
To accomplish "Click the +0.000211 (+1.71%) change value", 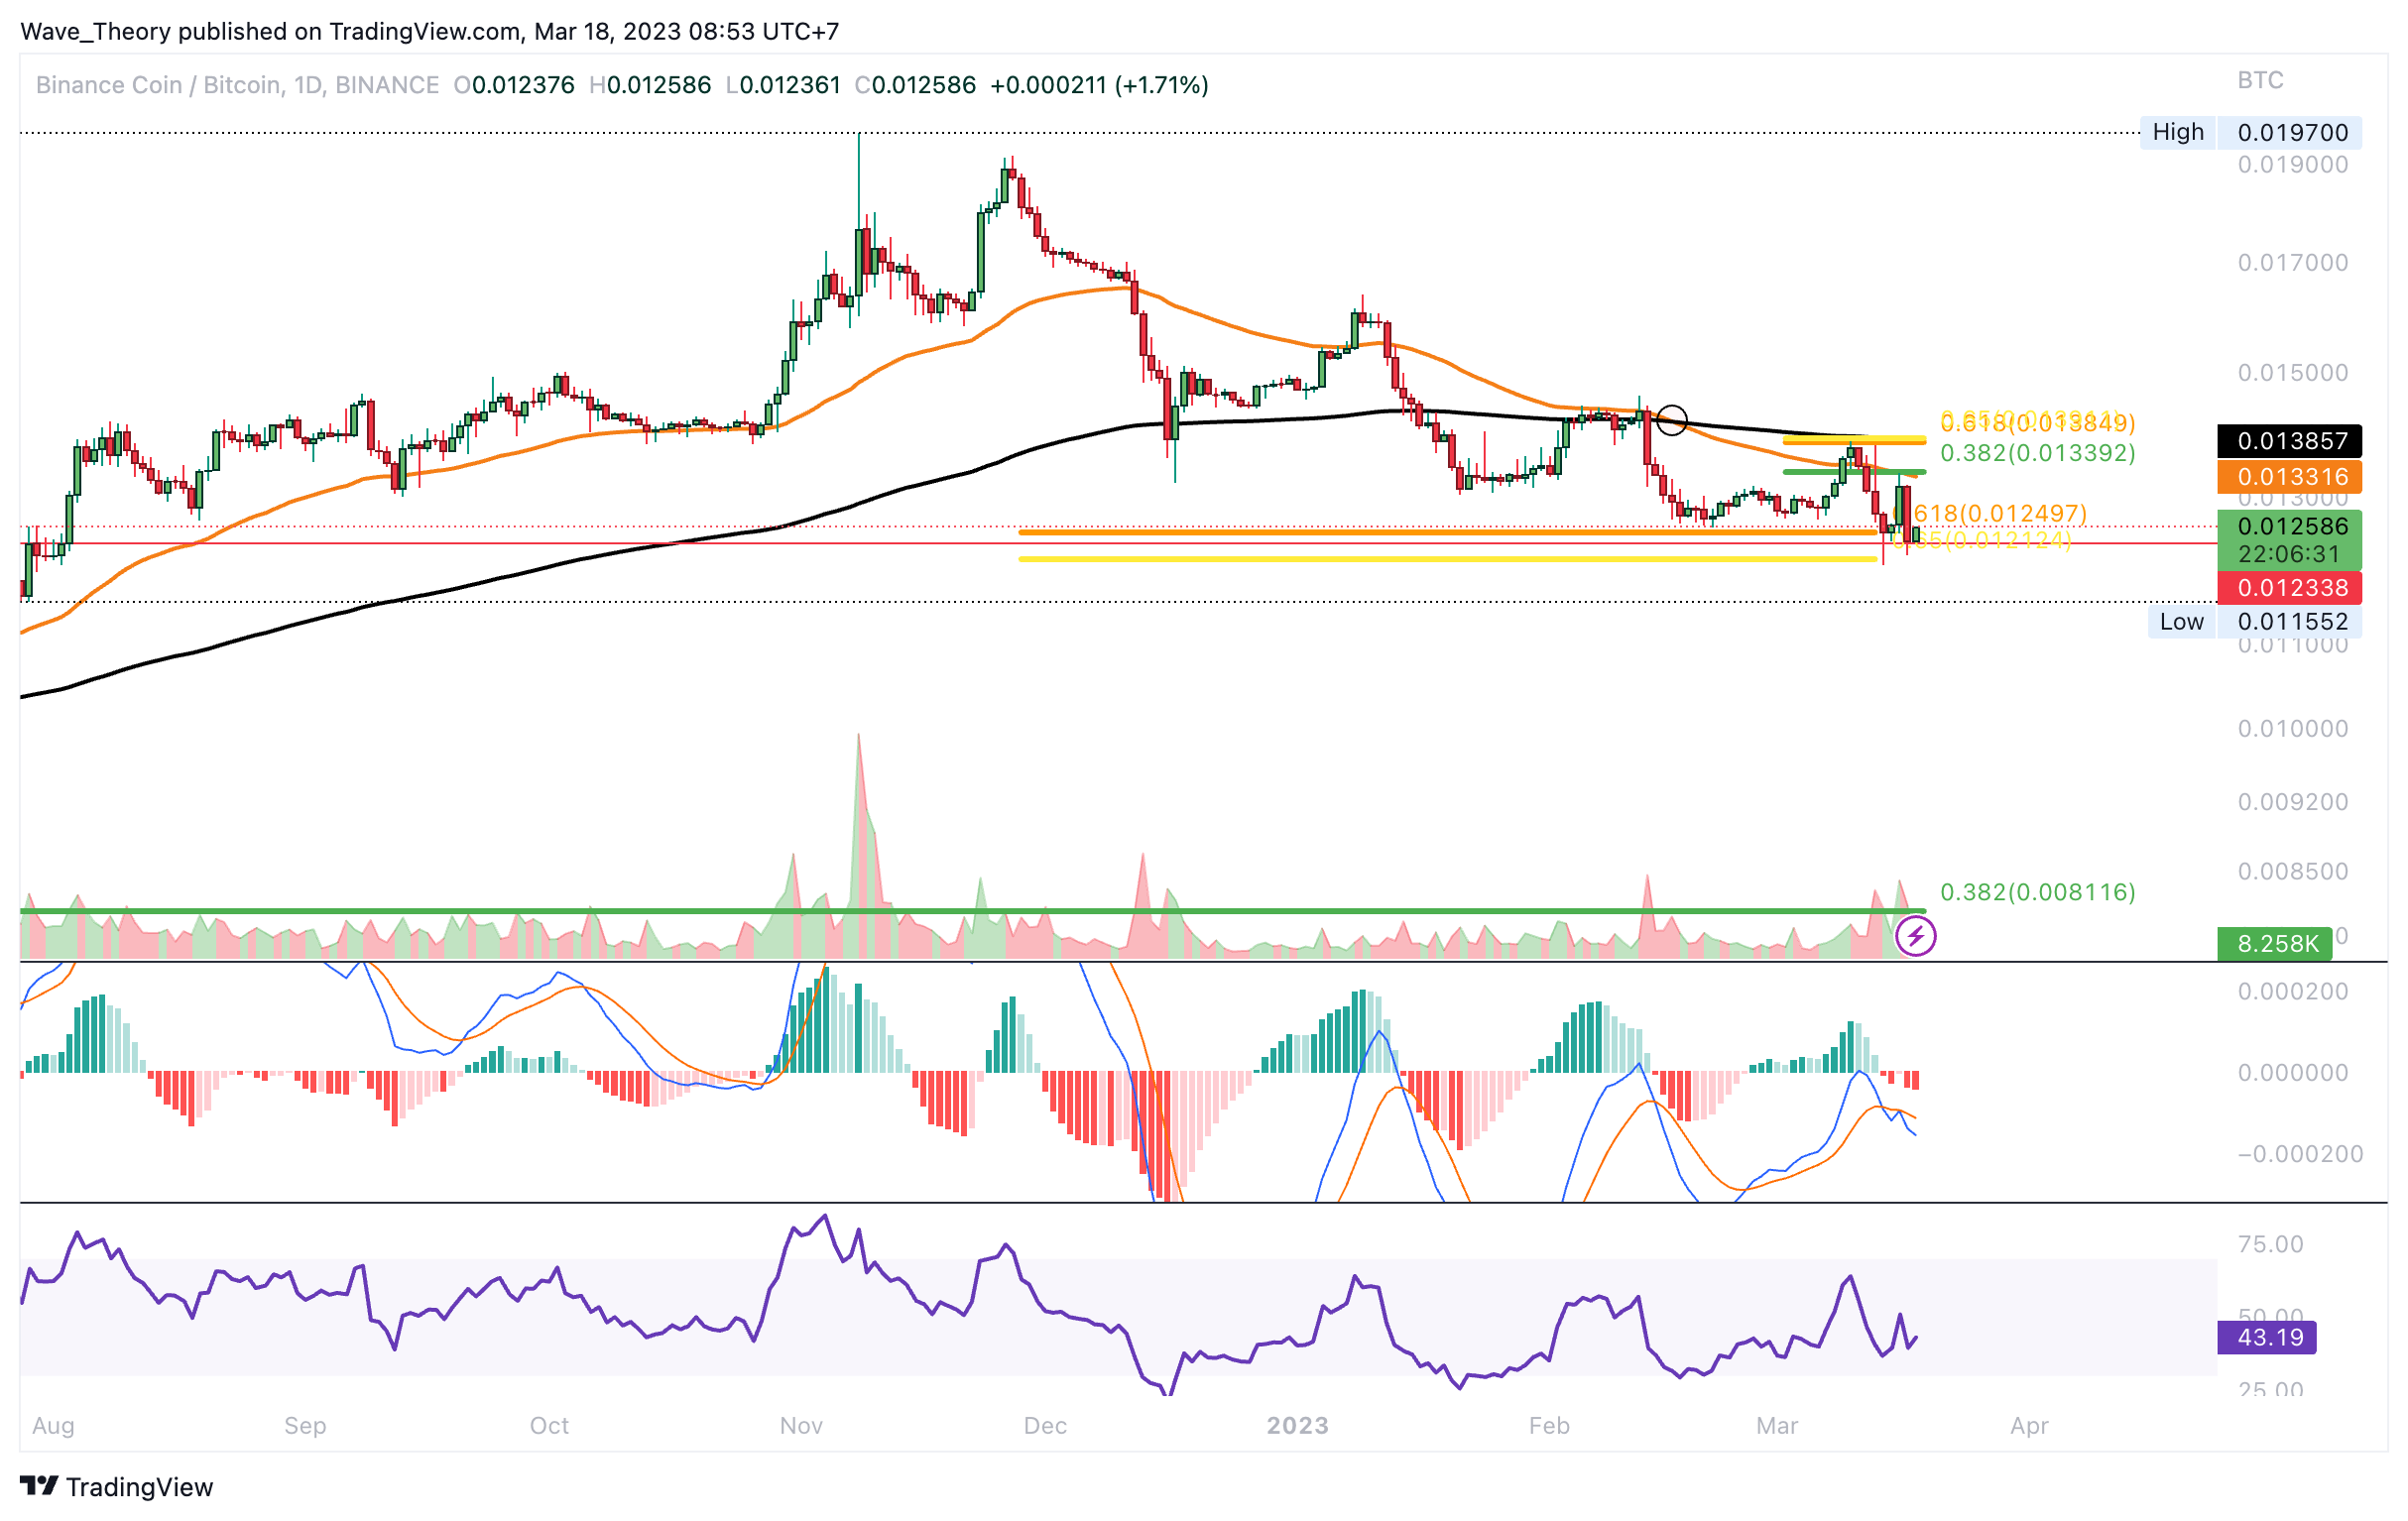I will click(x=1099, y=85).
